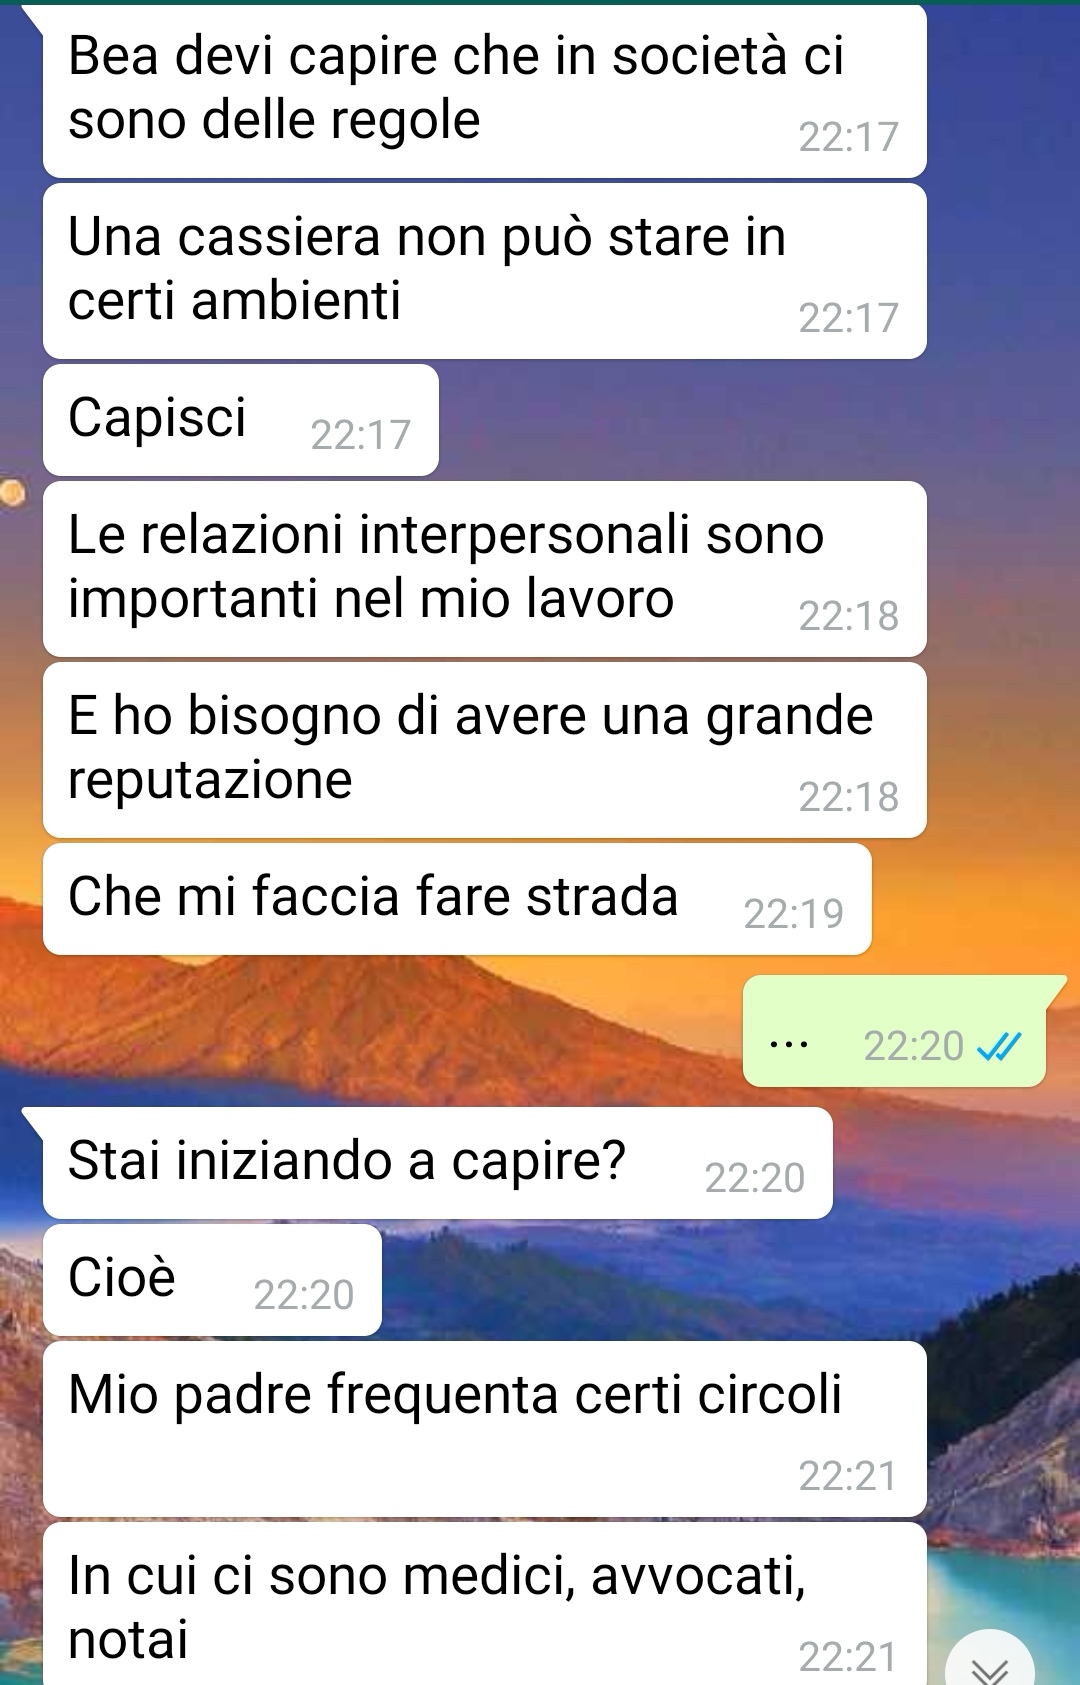Tap the 'Che mi faccia fare strada' message
The height and width of the screenshot is (1685, 1080).
click(x=457, y=899)
